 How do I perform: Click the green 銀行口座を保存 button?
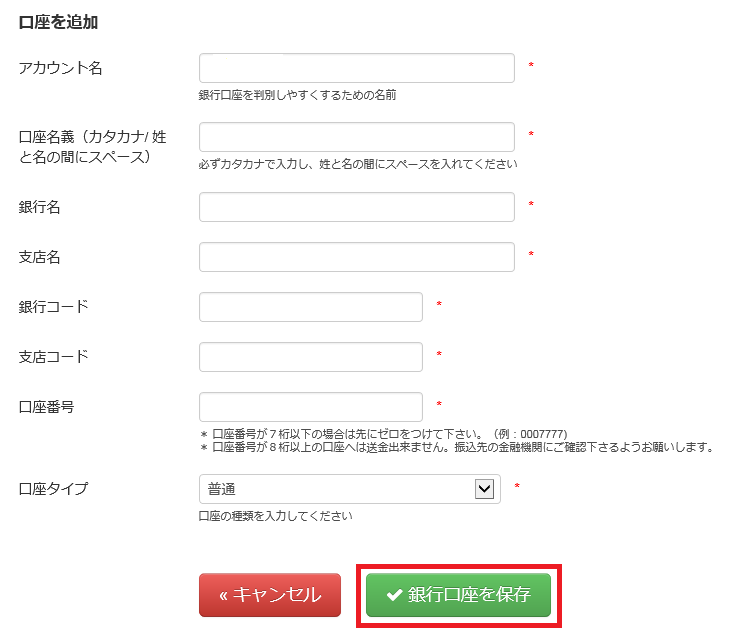point(458,595)
